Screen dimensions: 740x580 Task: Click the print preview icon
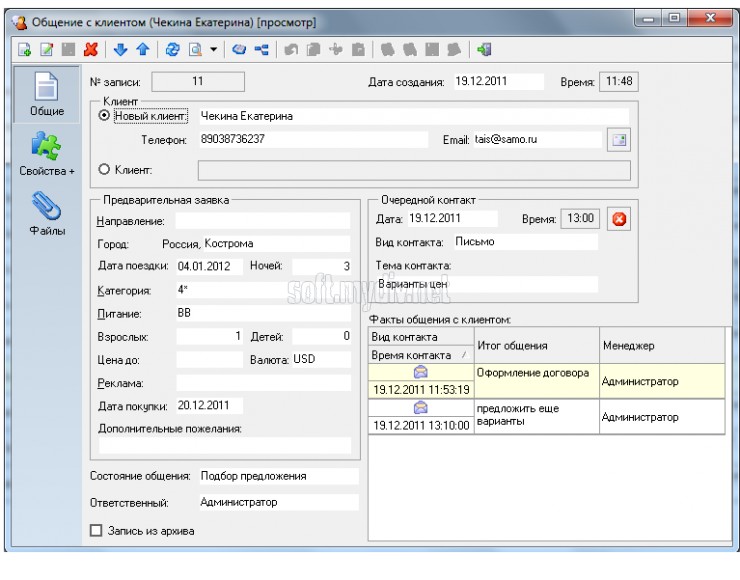(x=195, y=50)
